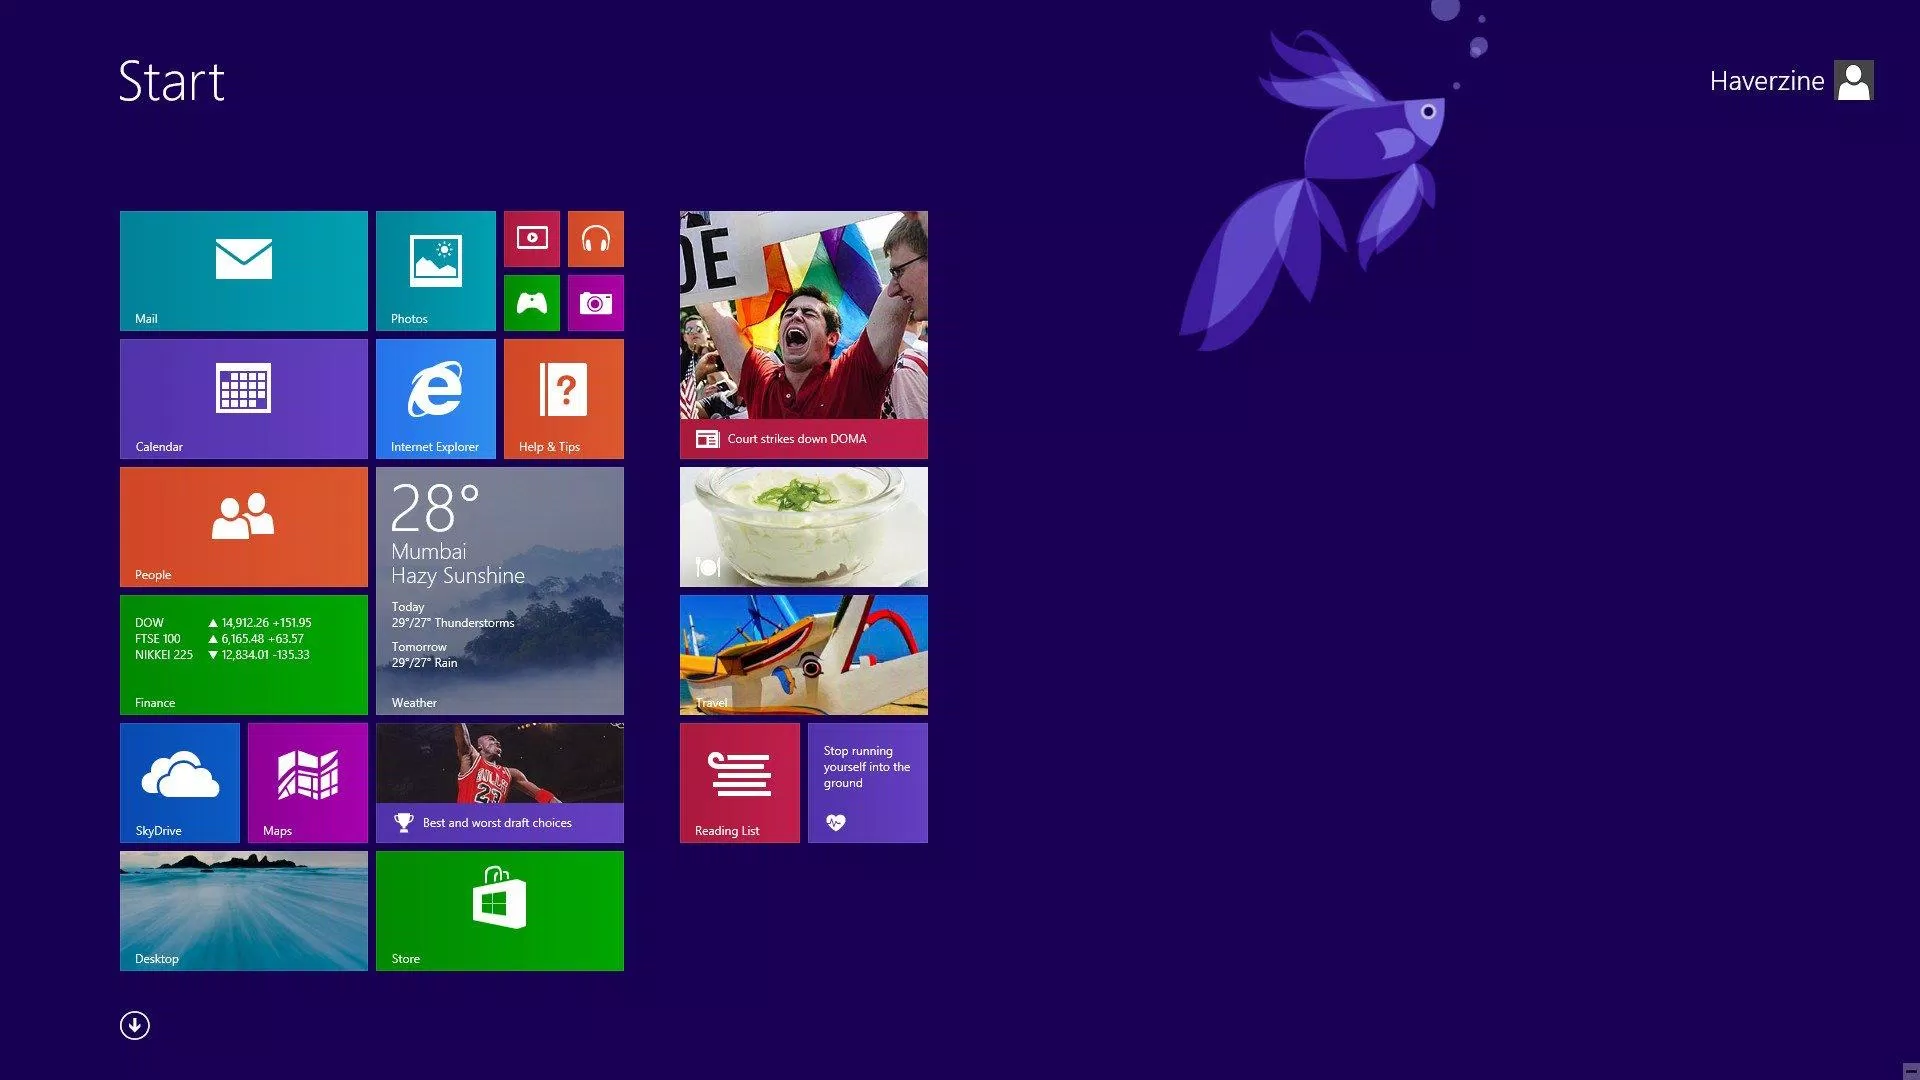The height and width of the screenshot is (1080, 1920).
Task: Open the Video app tile
Action: pyautogui.click(x=531, y=238)
